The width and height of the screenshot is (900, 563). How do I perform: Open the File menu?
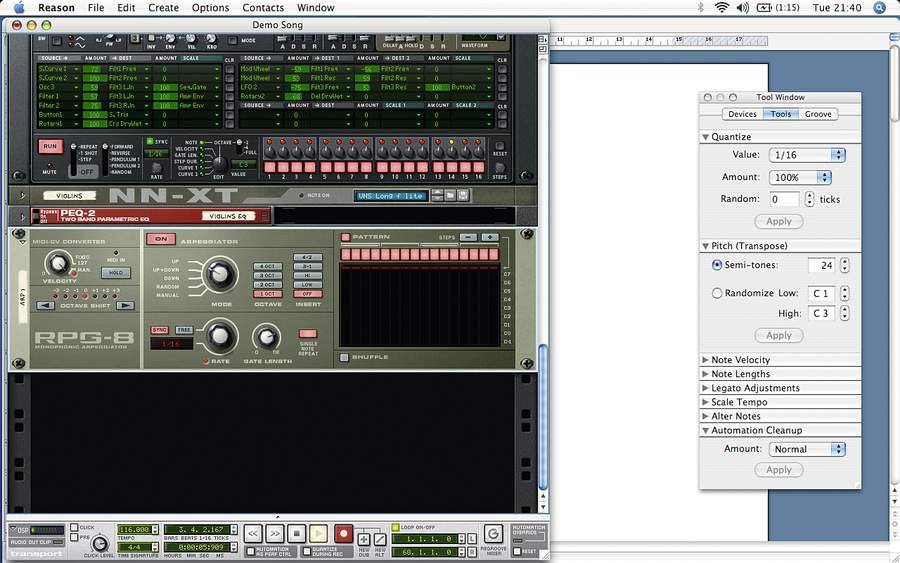[x=96, y=7]
